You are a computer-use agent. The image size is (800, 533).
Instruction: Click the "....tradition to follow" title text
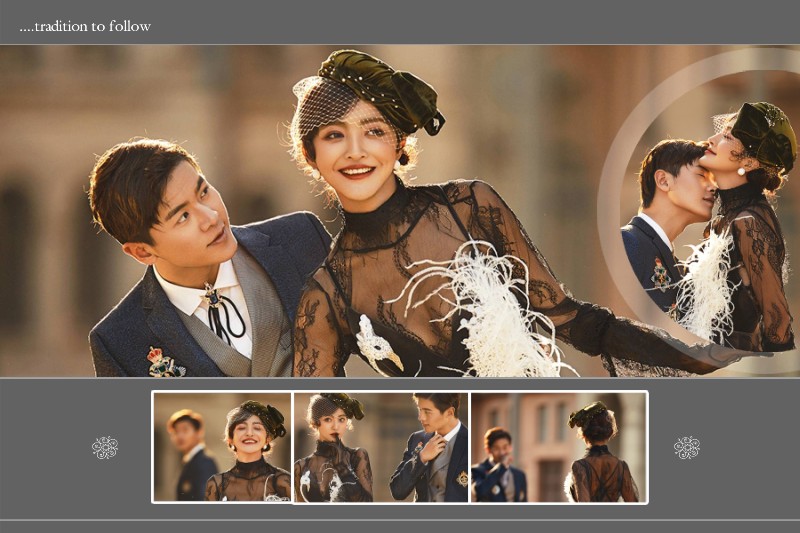pos(85,26)
